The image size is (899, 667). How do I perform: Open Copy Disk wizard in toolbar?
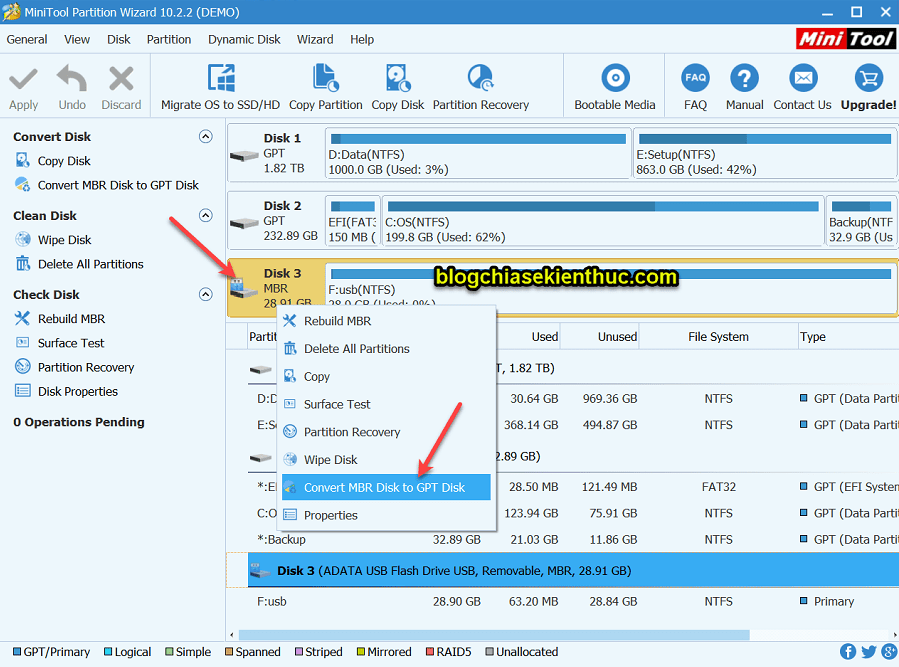398,87
